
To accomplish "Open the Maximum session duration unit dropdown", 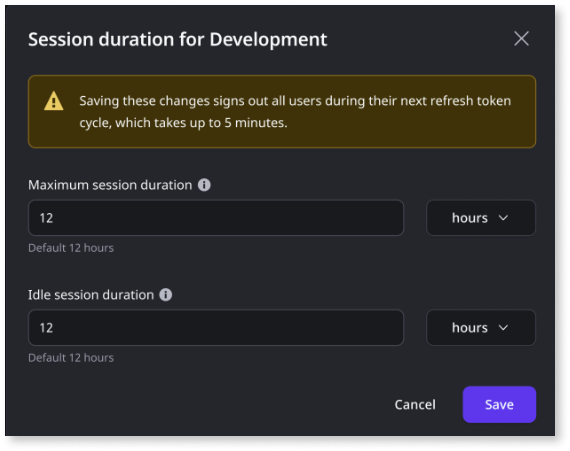I will (481, 218).
